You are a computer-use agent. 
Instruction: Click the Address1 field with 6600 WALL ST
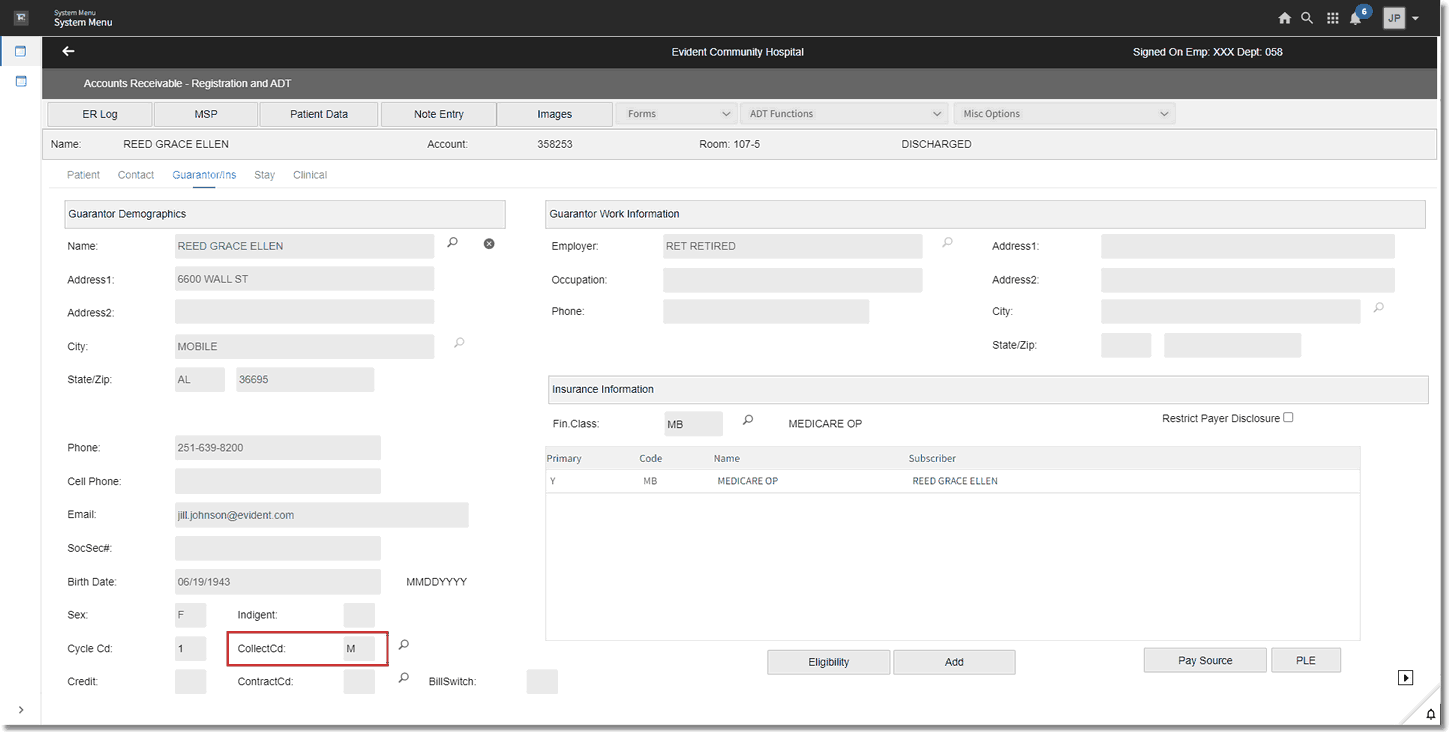click(305, 279)
